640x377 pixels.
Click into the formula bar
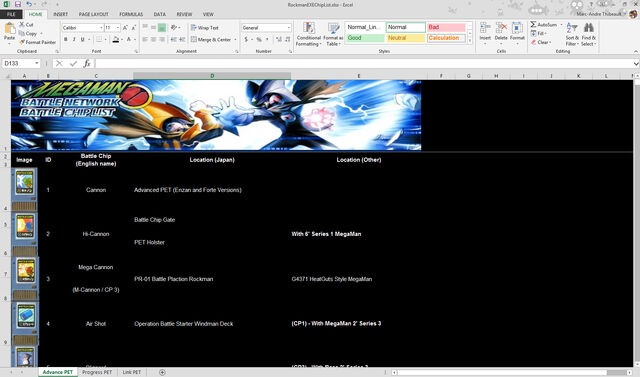click(363, 64)
